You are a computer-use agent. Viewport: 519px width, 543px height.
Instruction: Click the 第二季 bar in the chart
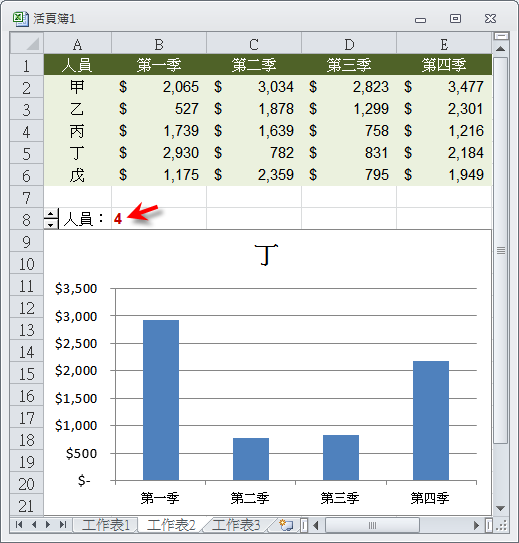[251, 459]
